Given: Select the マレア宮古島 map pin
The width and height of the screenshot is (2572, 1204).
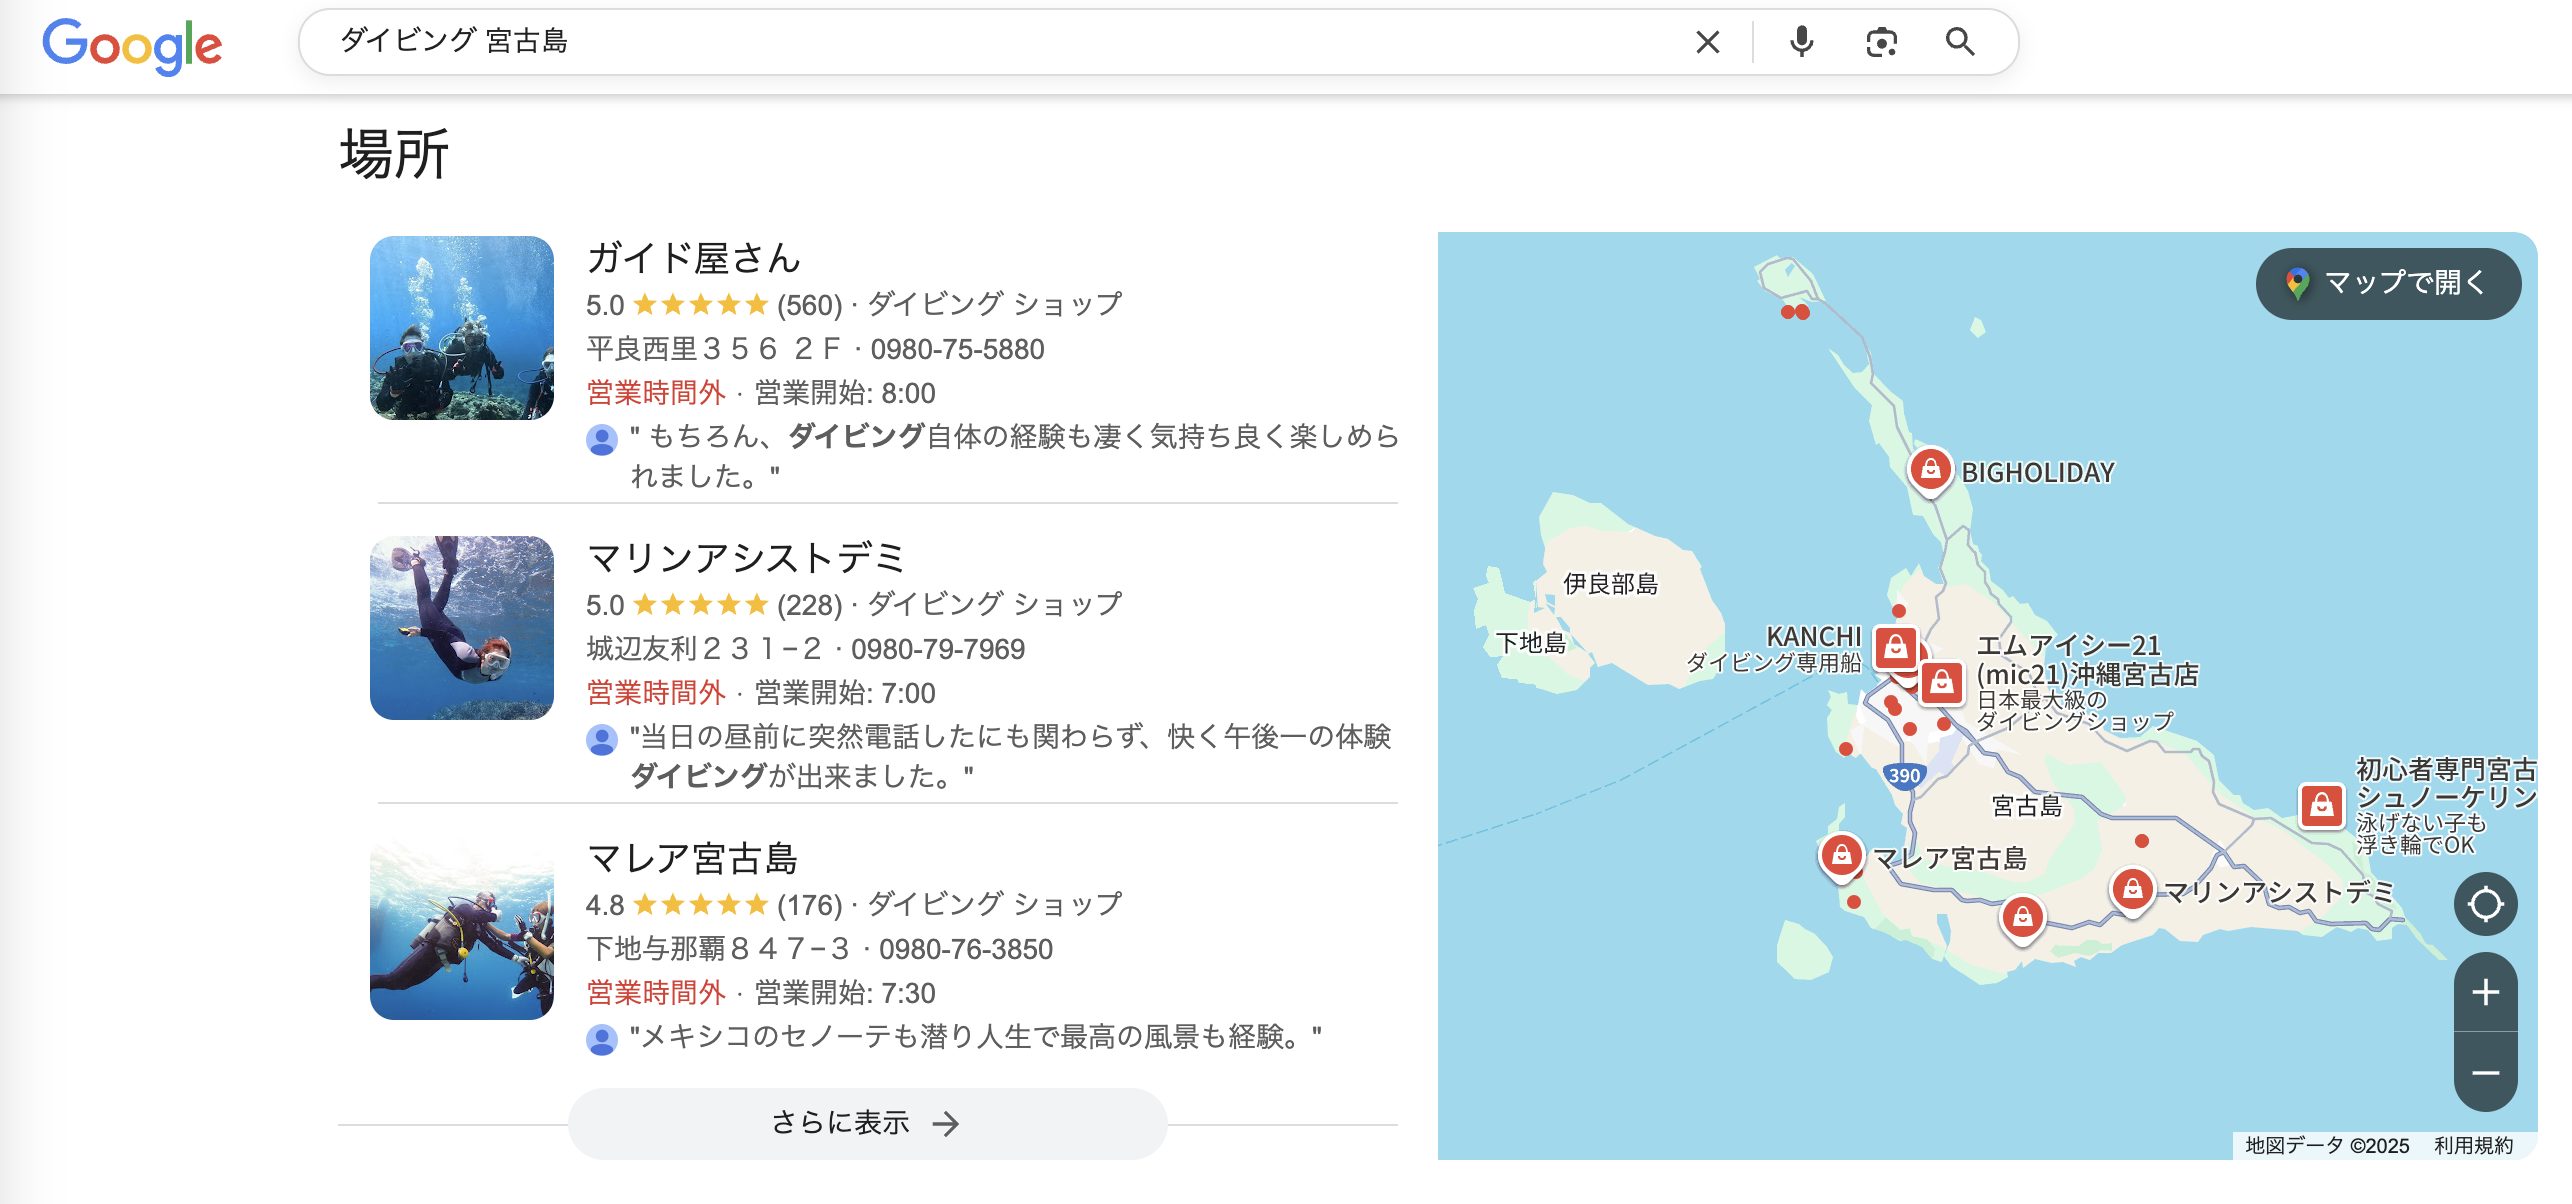Looking at the screenshot, I should (x=1840, y=855).
